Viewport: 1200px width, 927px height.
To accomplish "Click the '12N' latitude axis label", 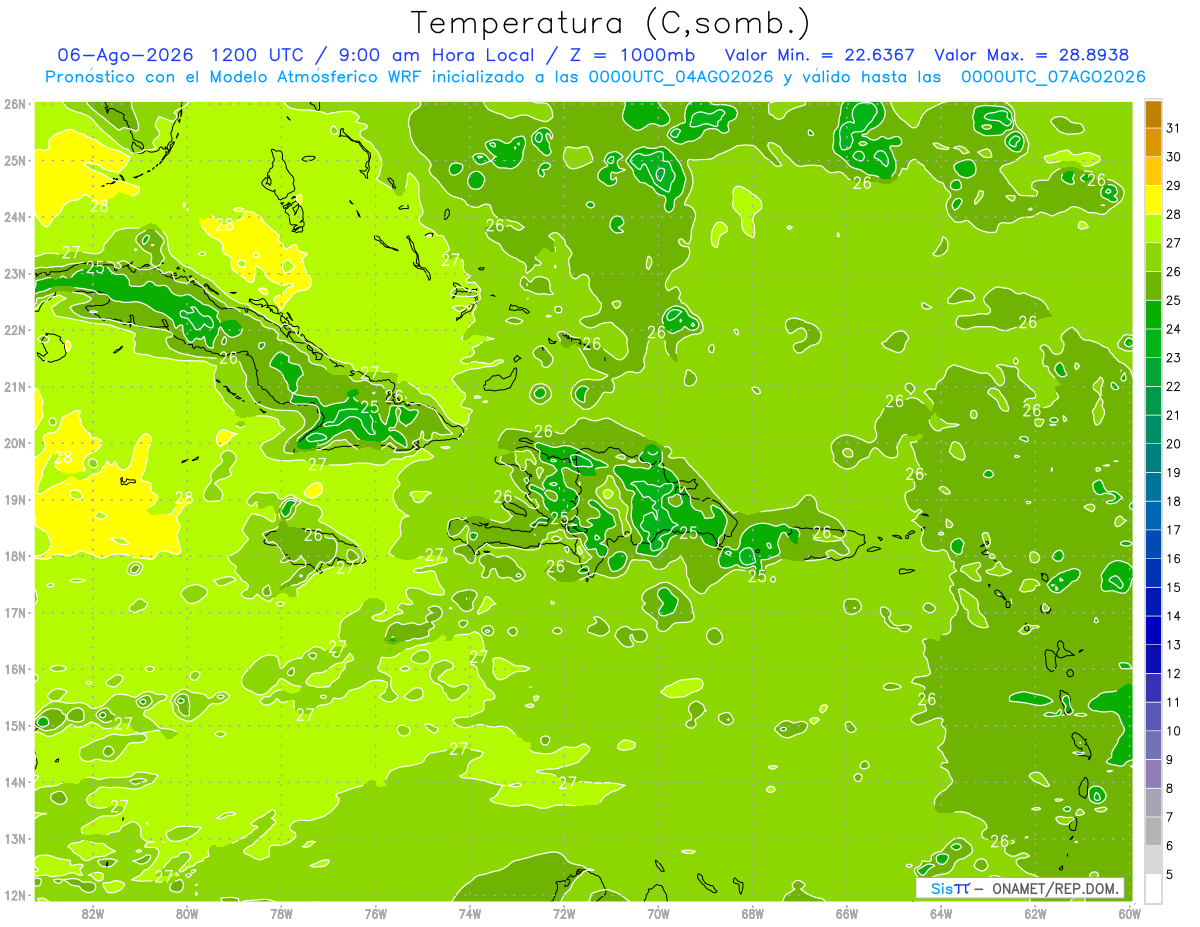I will pyautogui.click(x=14, y=895).
